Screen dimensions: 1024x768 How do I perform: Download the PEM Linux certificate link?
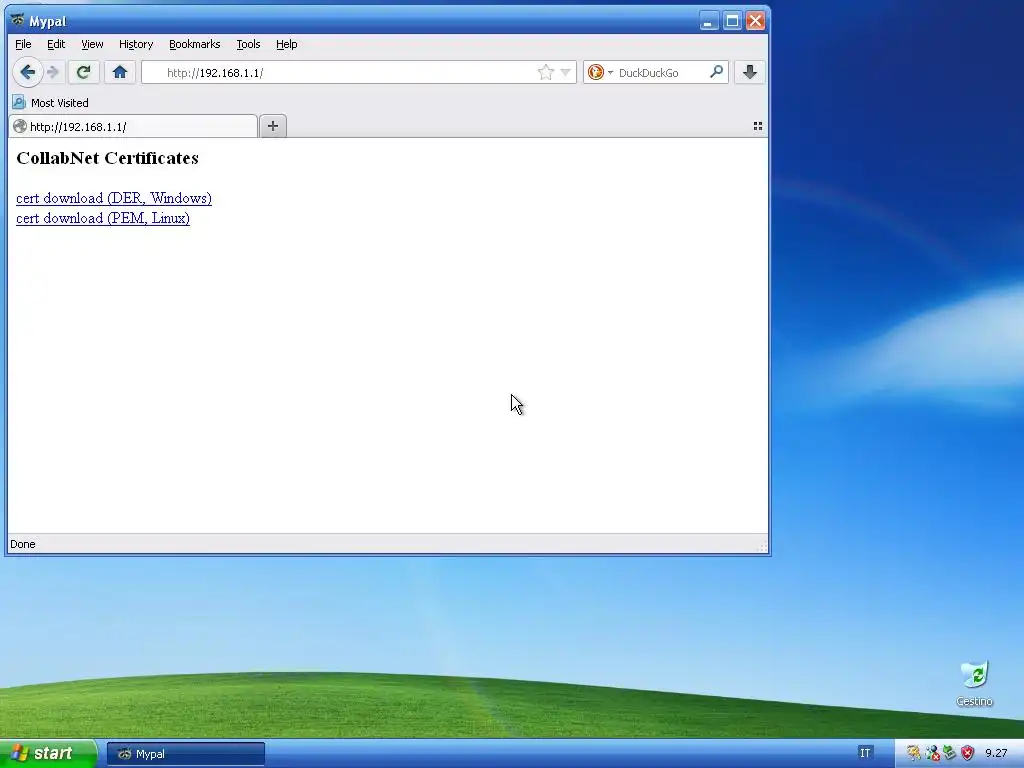point(103,218)
